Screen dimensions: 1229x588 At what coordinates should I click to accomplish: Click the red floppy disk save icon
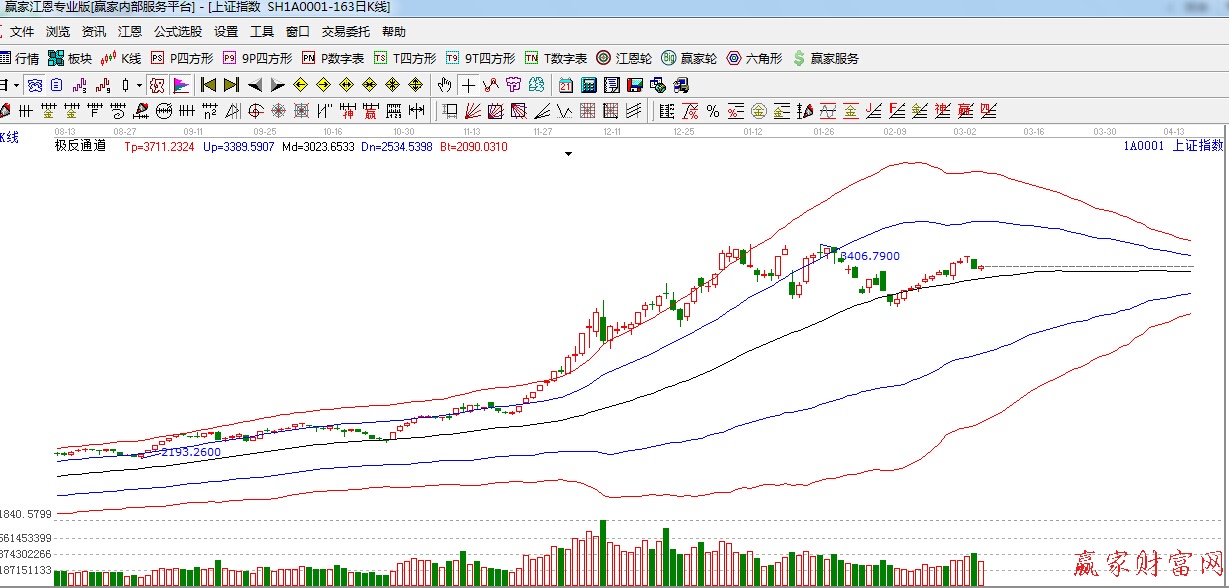coord(635,85)
